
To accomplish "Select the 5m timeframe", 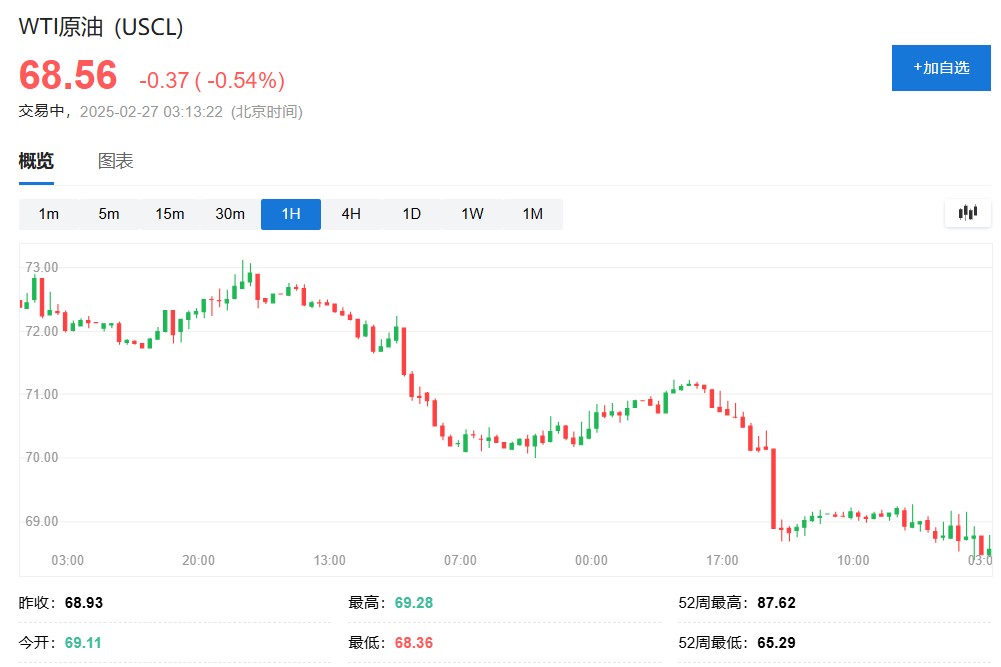I will (109, 214).
